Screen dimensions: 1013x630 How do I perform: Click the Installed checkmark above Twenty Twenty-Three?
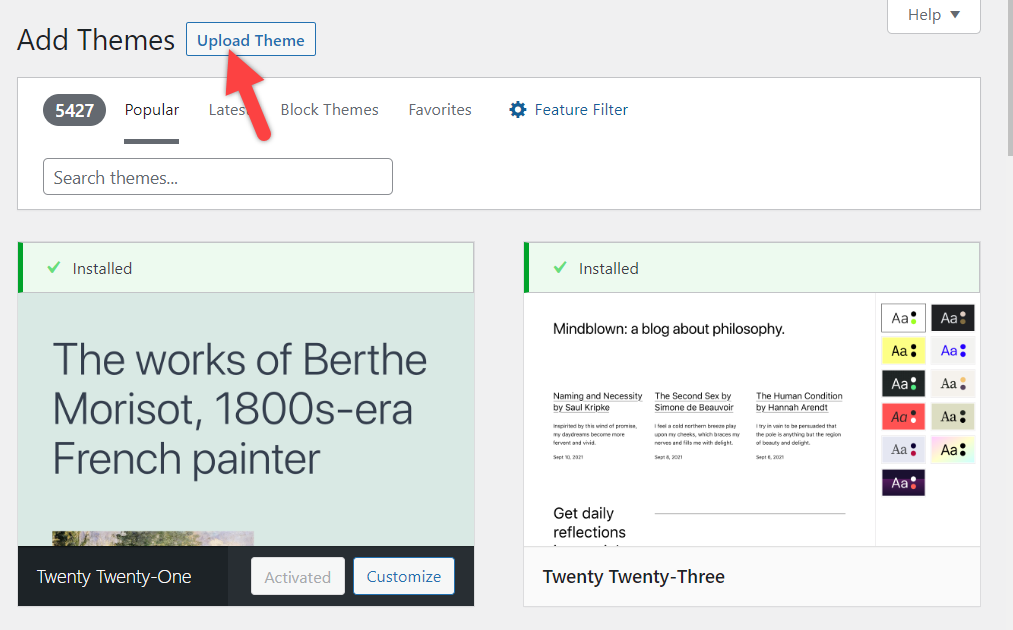pos(560,268)
